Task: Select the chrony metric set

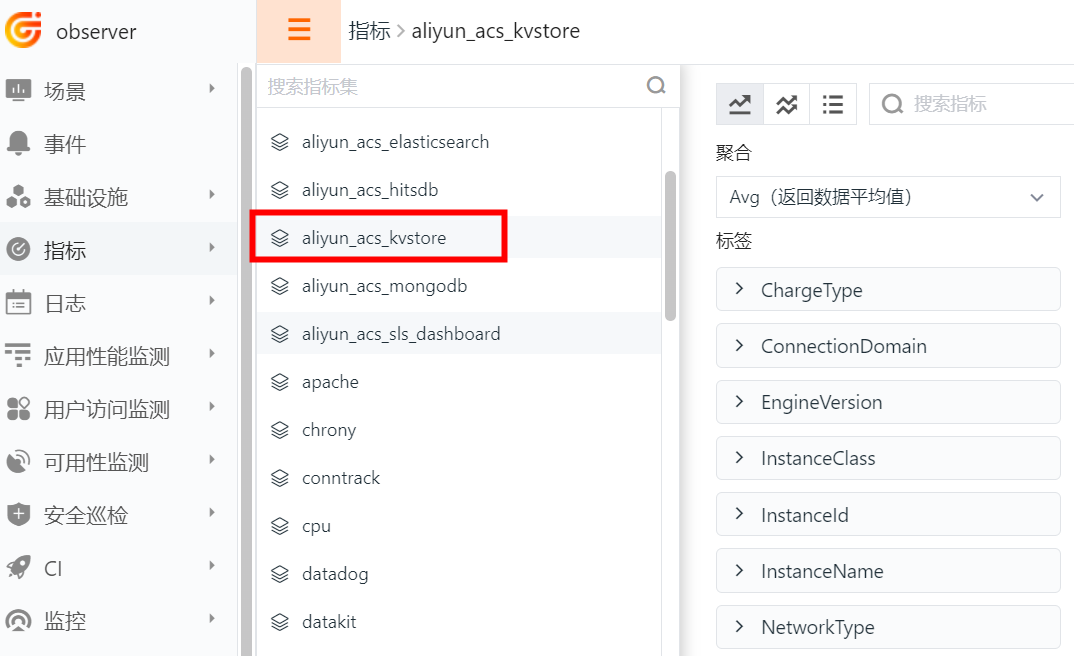Action: point(459,429)
